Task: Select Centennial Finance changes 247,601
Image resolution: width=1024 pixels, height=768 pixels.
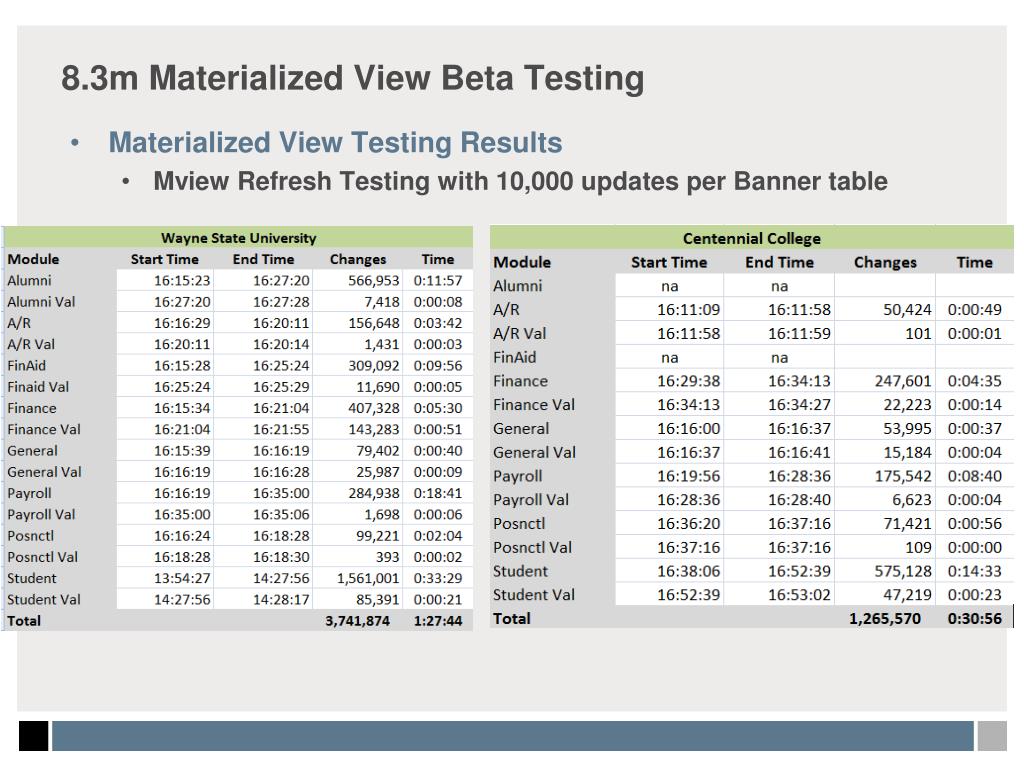Action: [x=903, y=381]
